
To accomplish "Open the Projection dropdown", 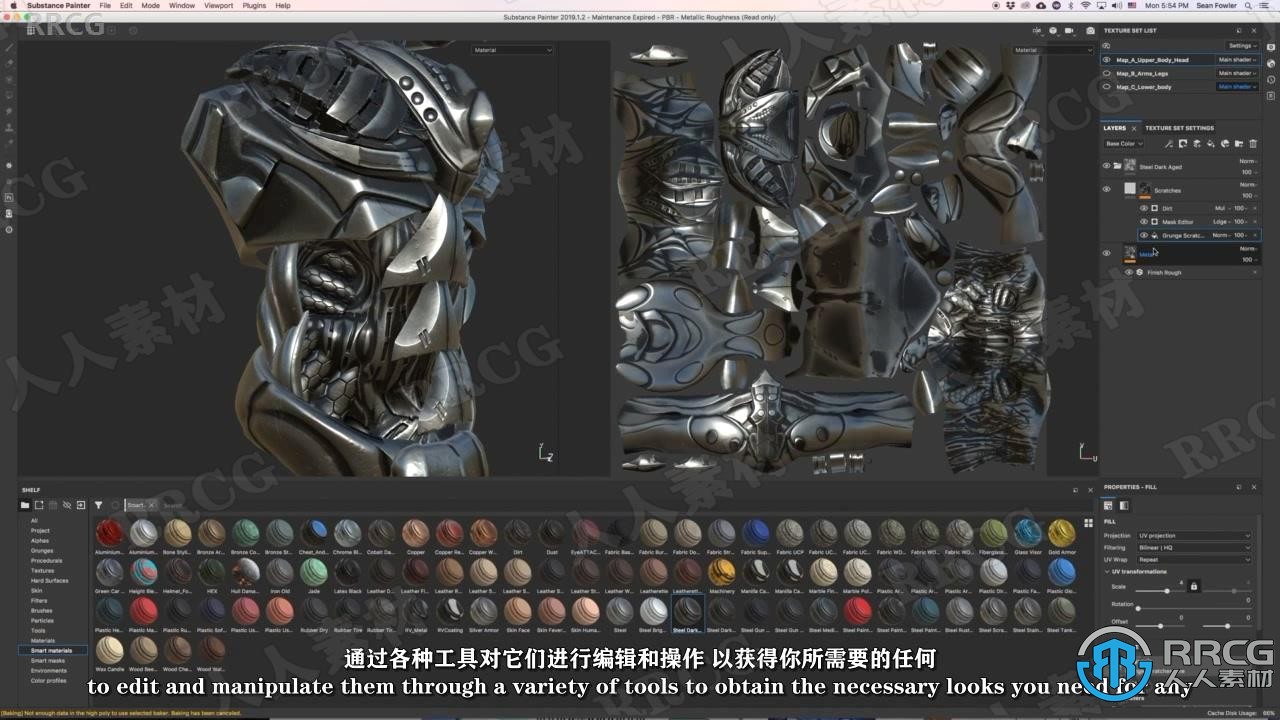I will click(1194, 535).
